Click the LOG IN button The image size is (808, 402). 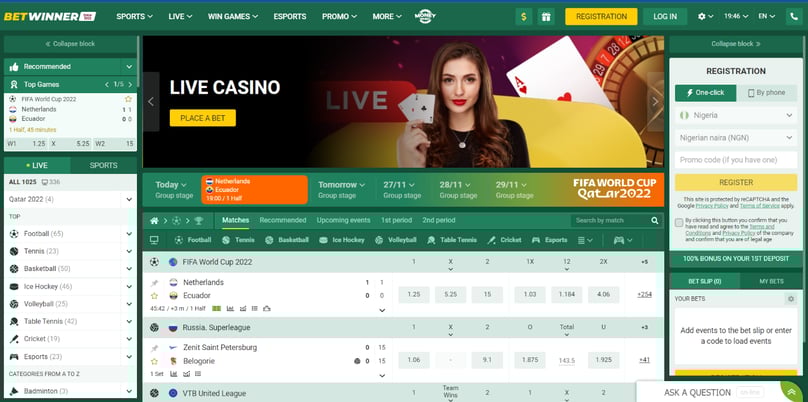(665, 16)
